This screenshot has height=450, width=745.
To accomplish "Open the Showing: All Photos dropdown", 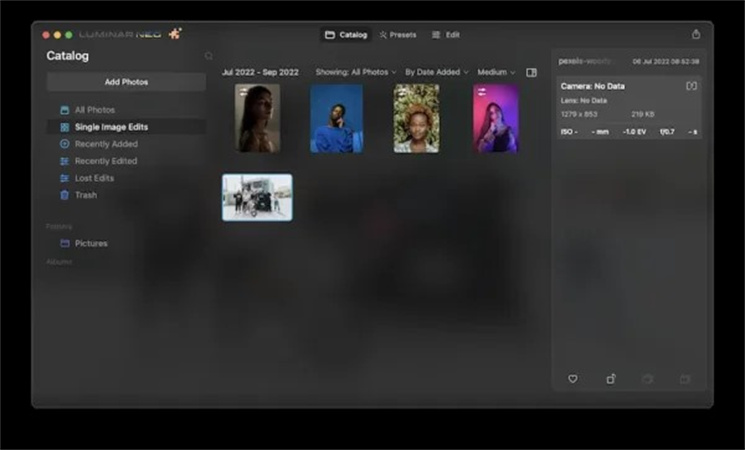I will coord(356,72).
